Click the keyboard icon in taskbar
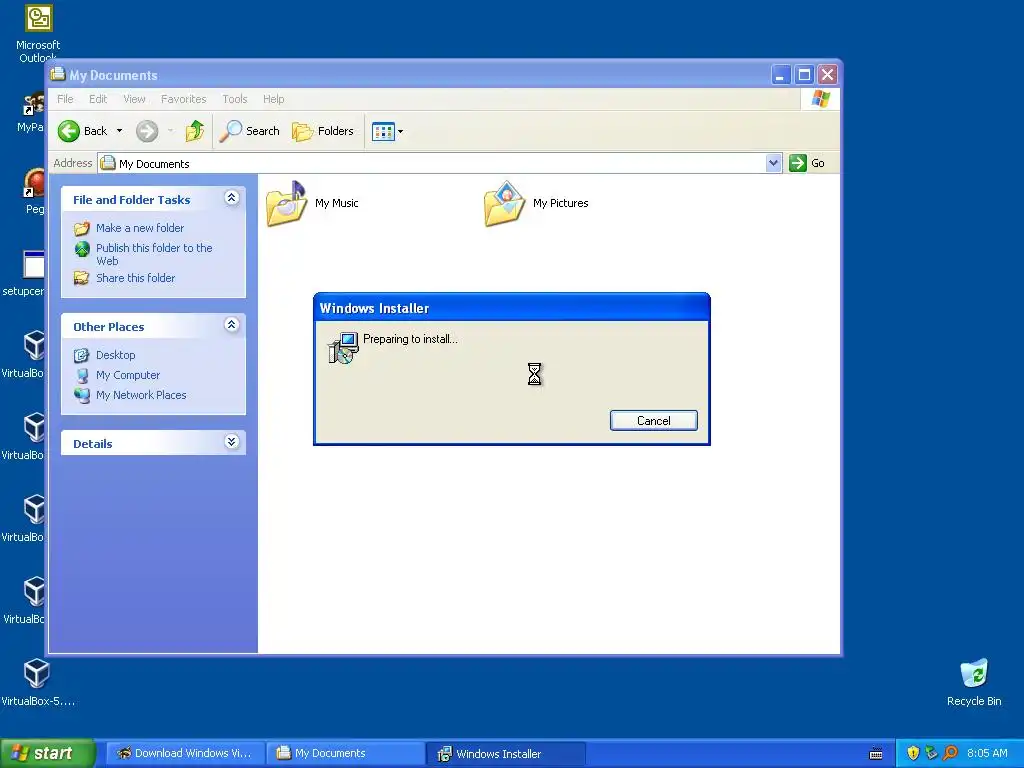 [x=876, y=754]
